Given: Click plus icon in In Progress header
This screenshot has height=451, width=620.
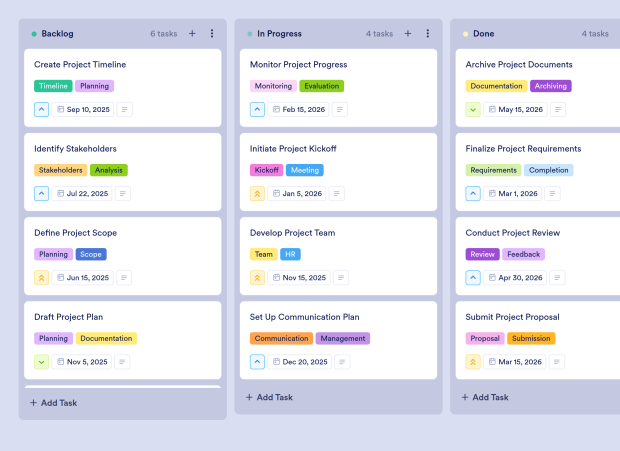Looking at the screenshot, I should point(408,33).
